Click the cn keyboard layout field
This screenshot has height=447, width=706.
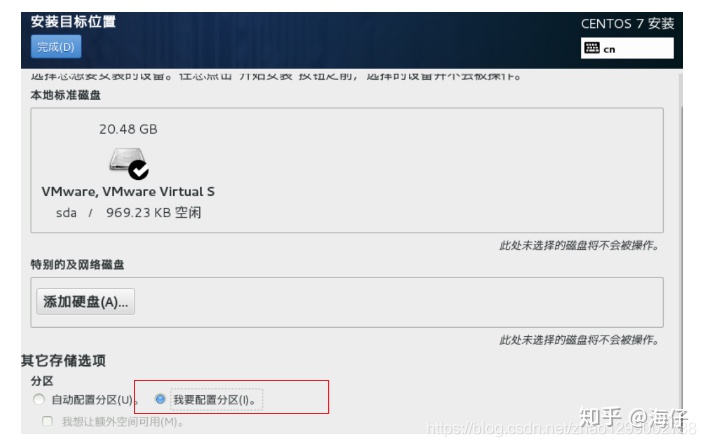click(x=627, y=48)
